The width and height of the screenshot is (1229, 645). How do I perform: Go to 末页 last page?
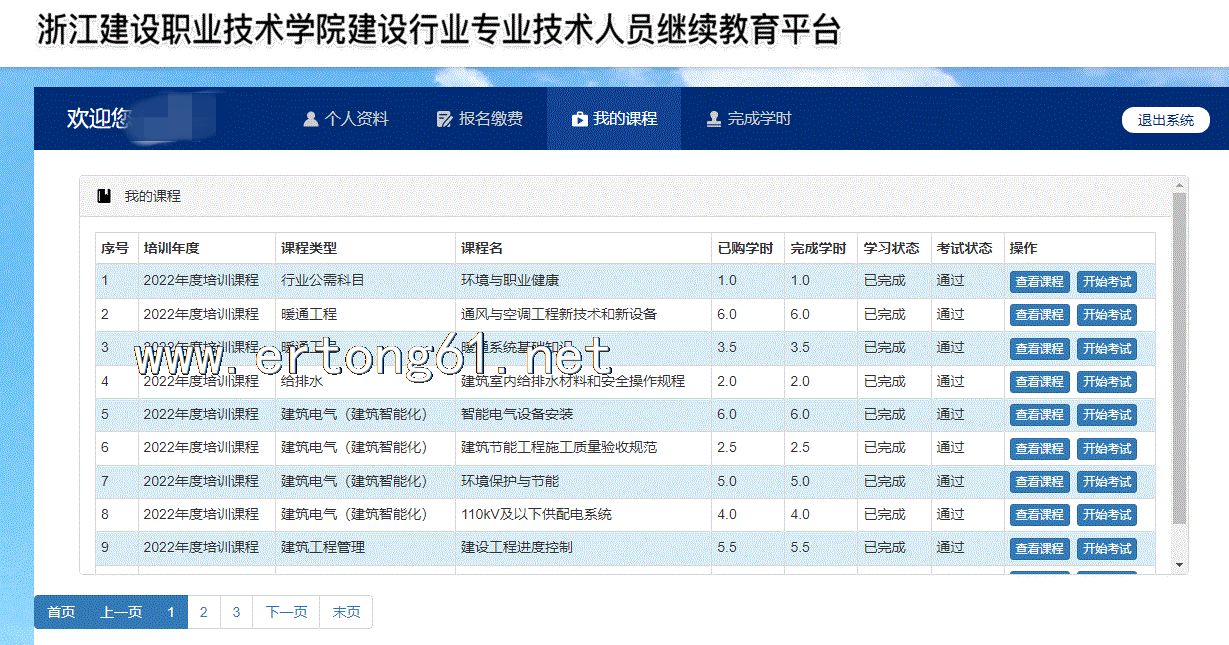coord(346,612)
